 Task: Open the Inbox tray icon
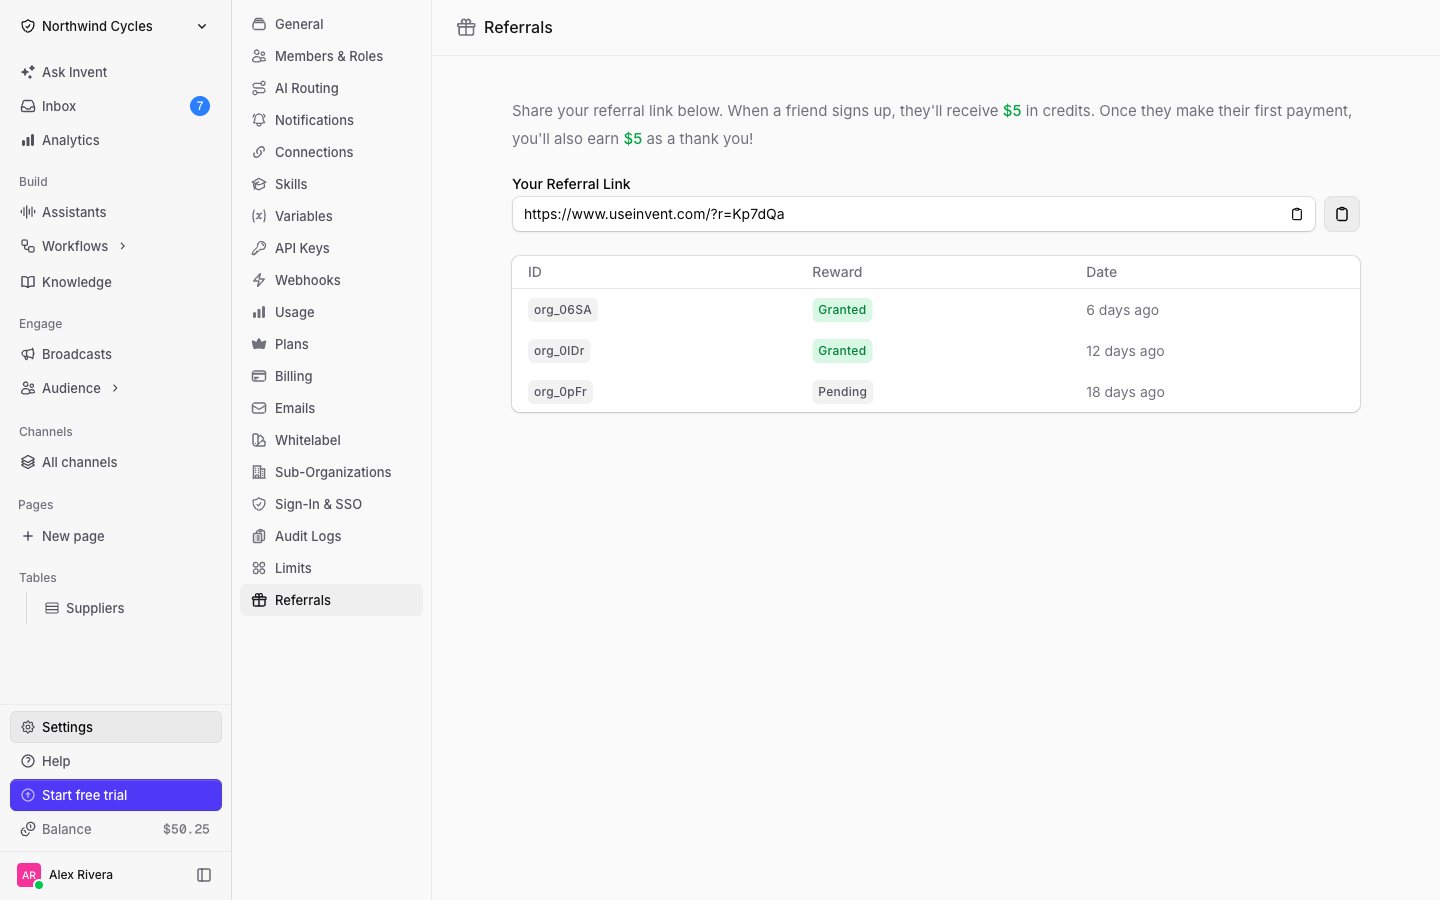pos(28,106)
